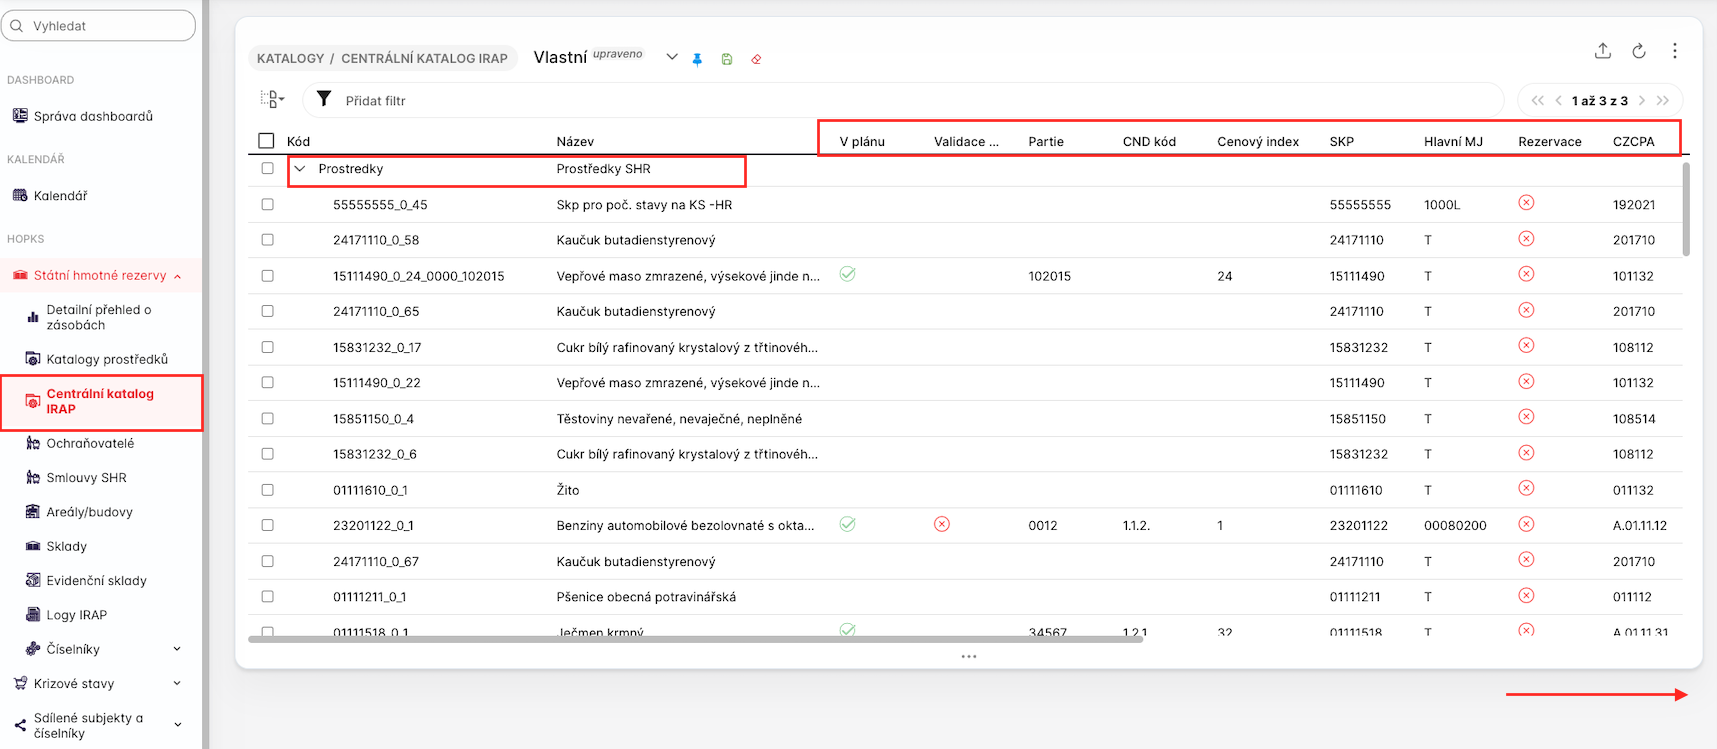This screenshot has width=1717, height=749.
Task: Click the export upload icon
Action: [1602, 51]
